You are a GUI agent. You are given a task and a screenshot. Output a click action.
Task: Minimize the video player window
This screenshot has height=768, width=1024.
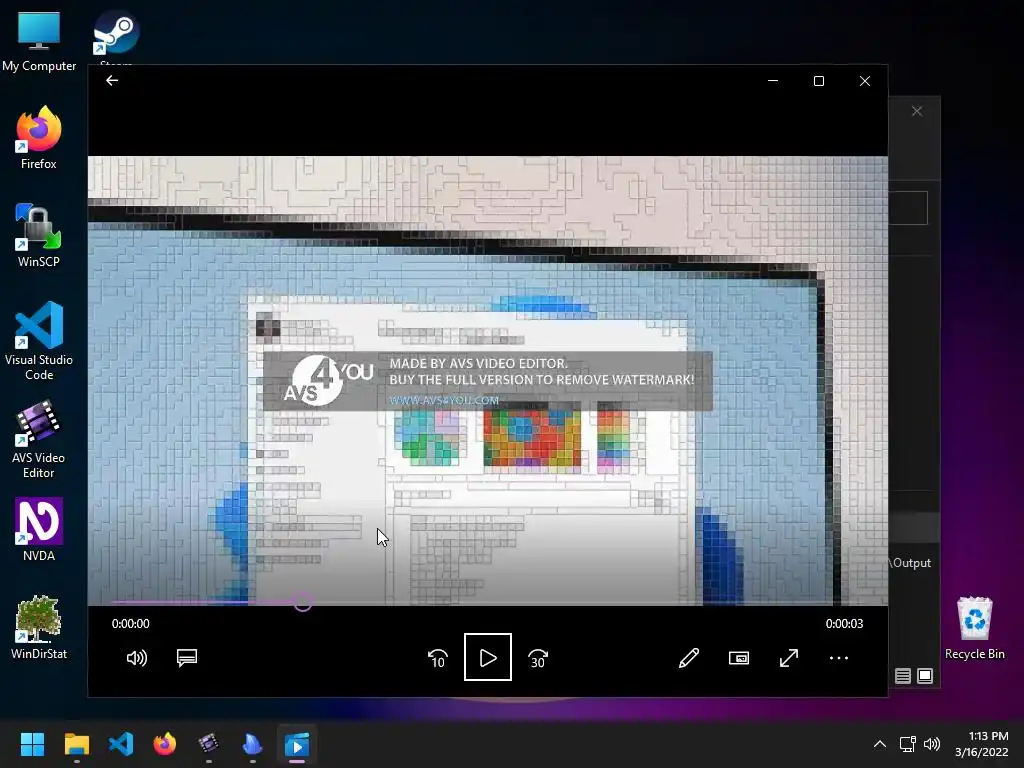click(x=773, y=80)
